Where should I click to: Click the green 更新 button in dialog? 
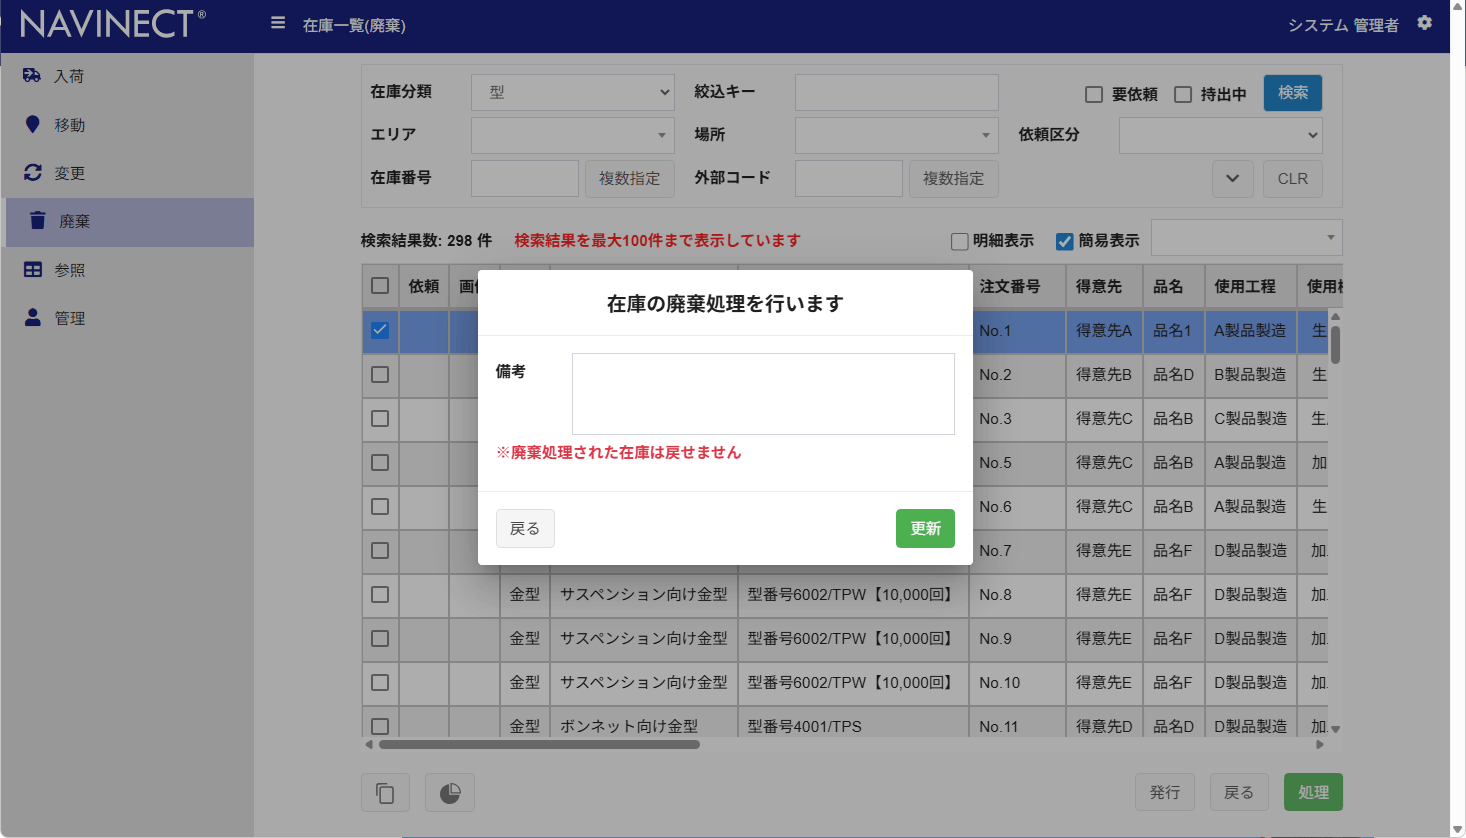[x=925, y=528]
